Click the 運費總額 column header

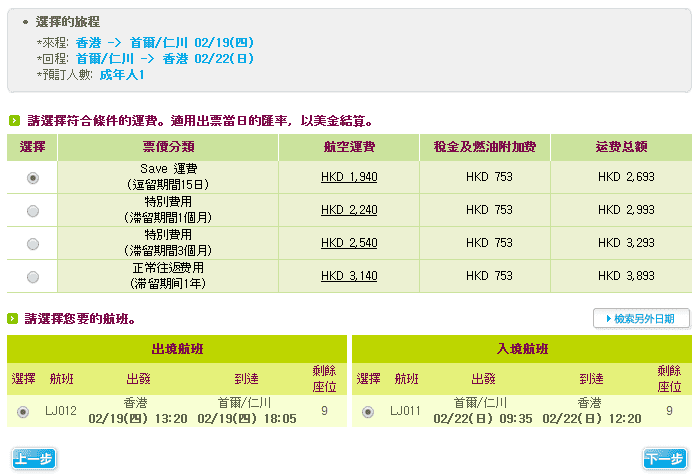pyautogui.click(x=620, y=147)
